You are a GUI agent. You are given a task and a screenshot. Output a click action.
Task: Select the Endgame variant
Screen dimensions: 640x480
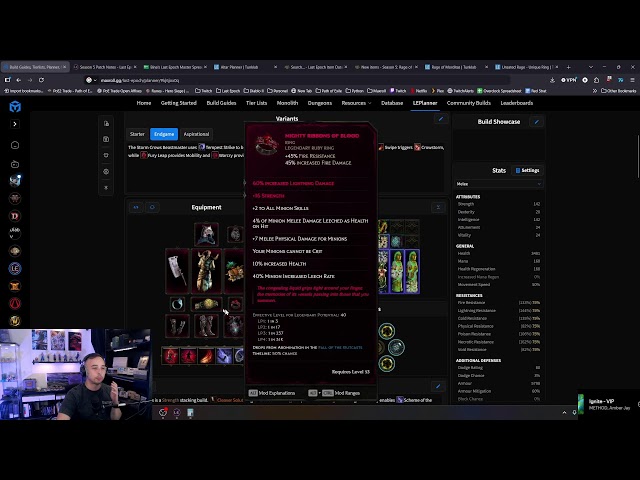(x=164, y=134)
